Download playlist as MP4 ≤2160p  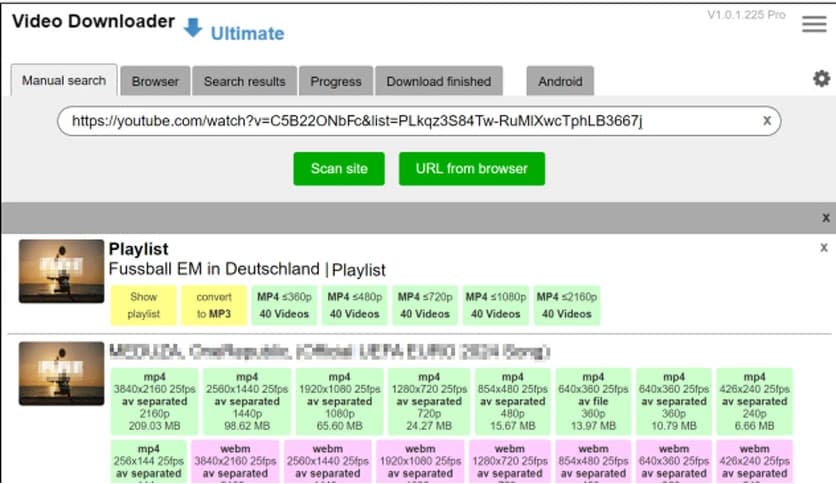point(567,305)
